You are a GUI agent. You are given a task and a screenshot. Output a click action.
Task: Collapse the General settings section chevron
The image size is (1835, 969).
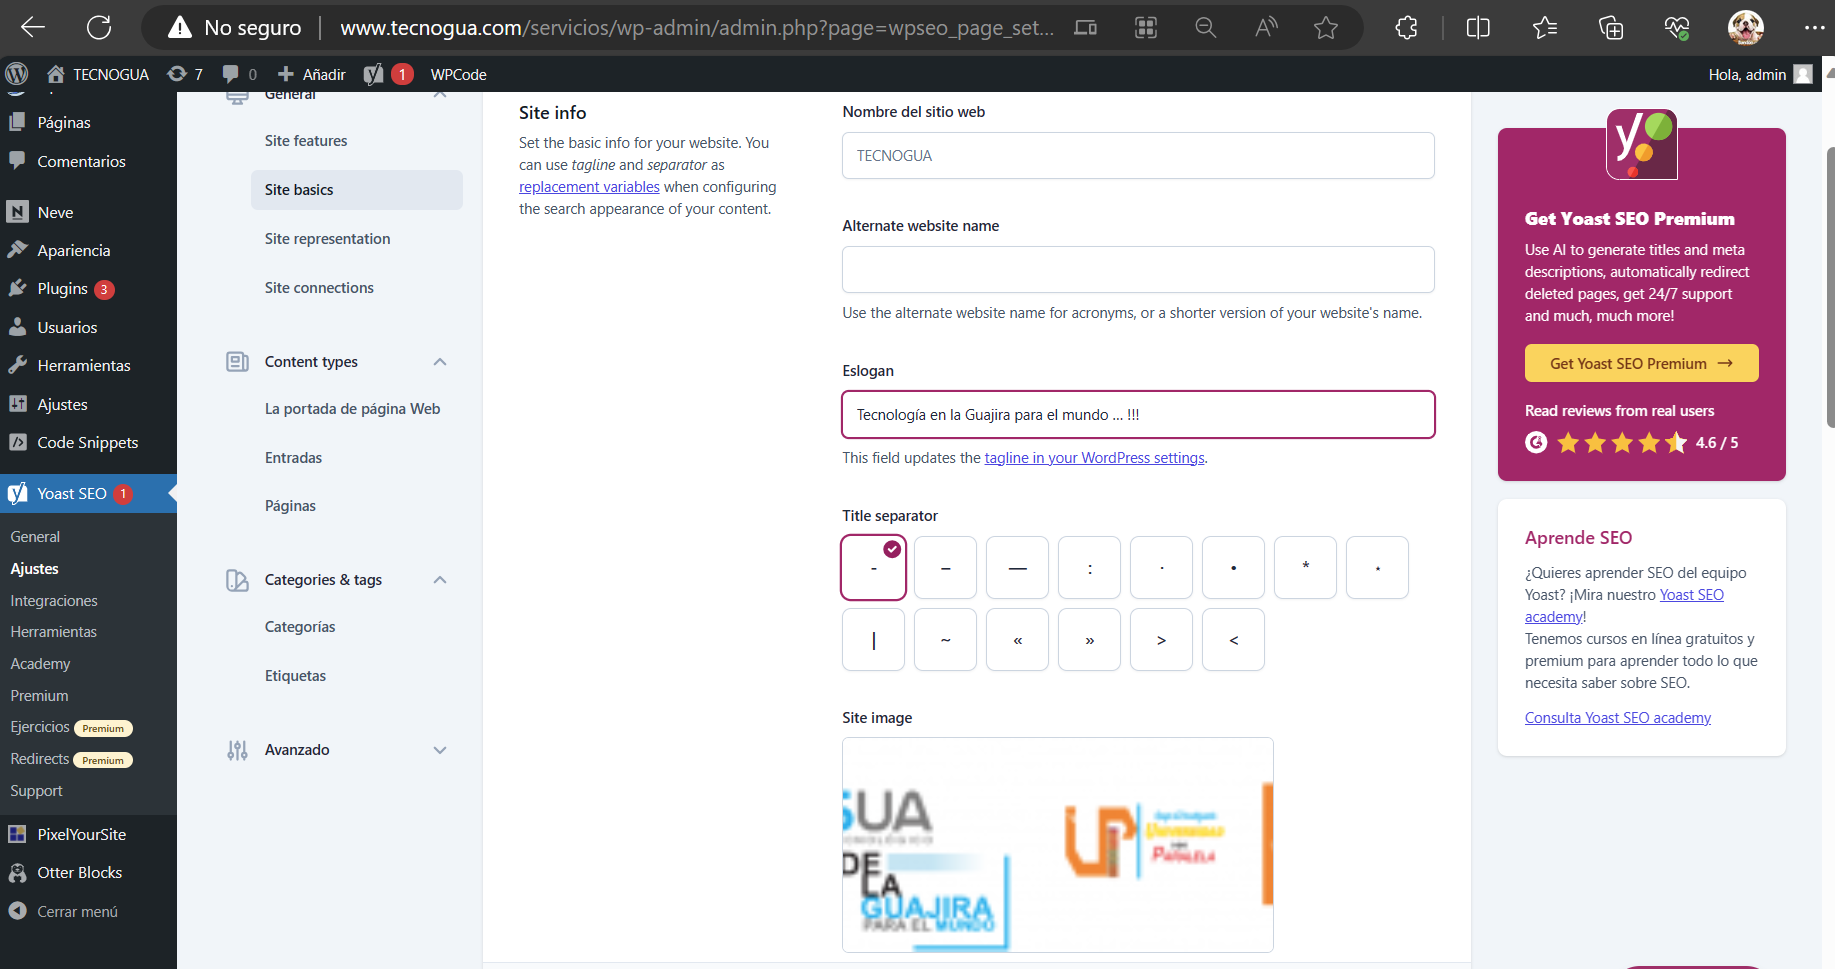440,95
